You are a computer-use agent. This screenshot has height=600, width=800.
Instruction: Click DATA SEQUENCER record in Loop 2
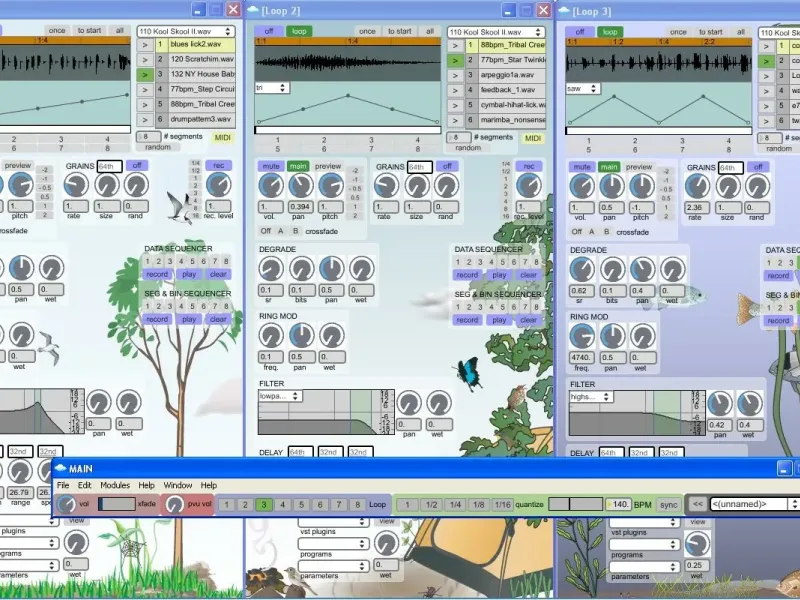pyautogui.click(x=467, y=274)
